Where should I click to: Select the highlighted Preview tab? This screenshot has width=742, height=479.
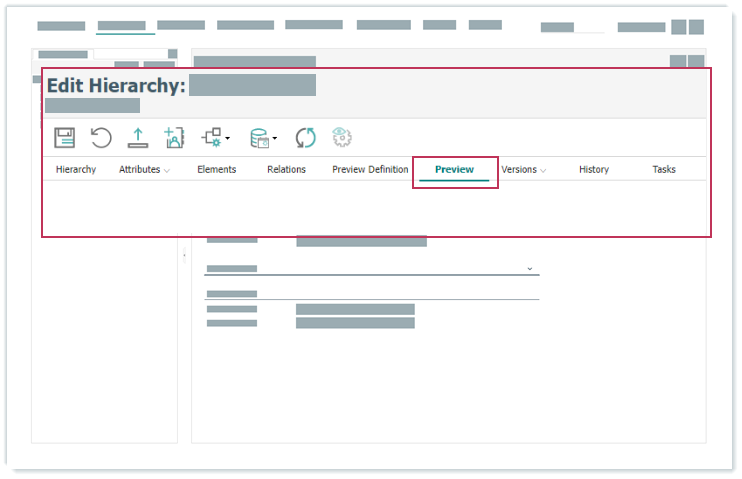454,170
